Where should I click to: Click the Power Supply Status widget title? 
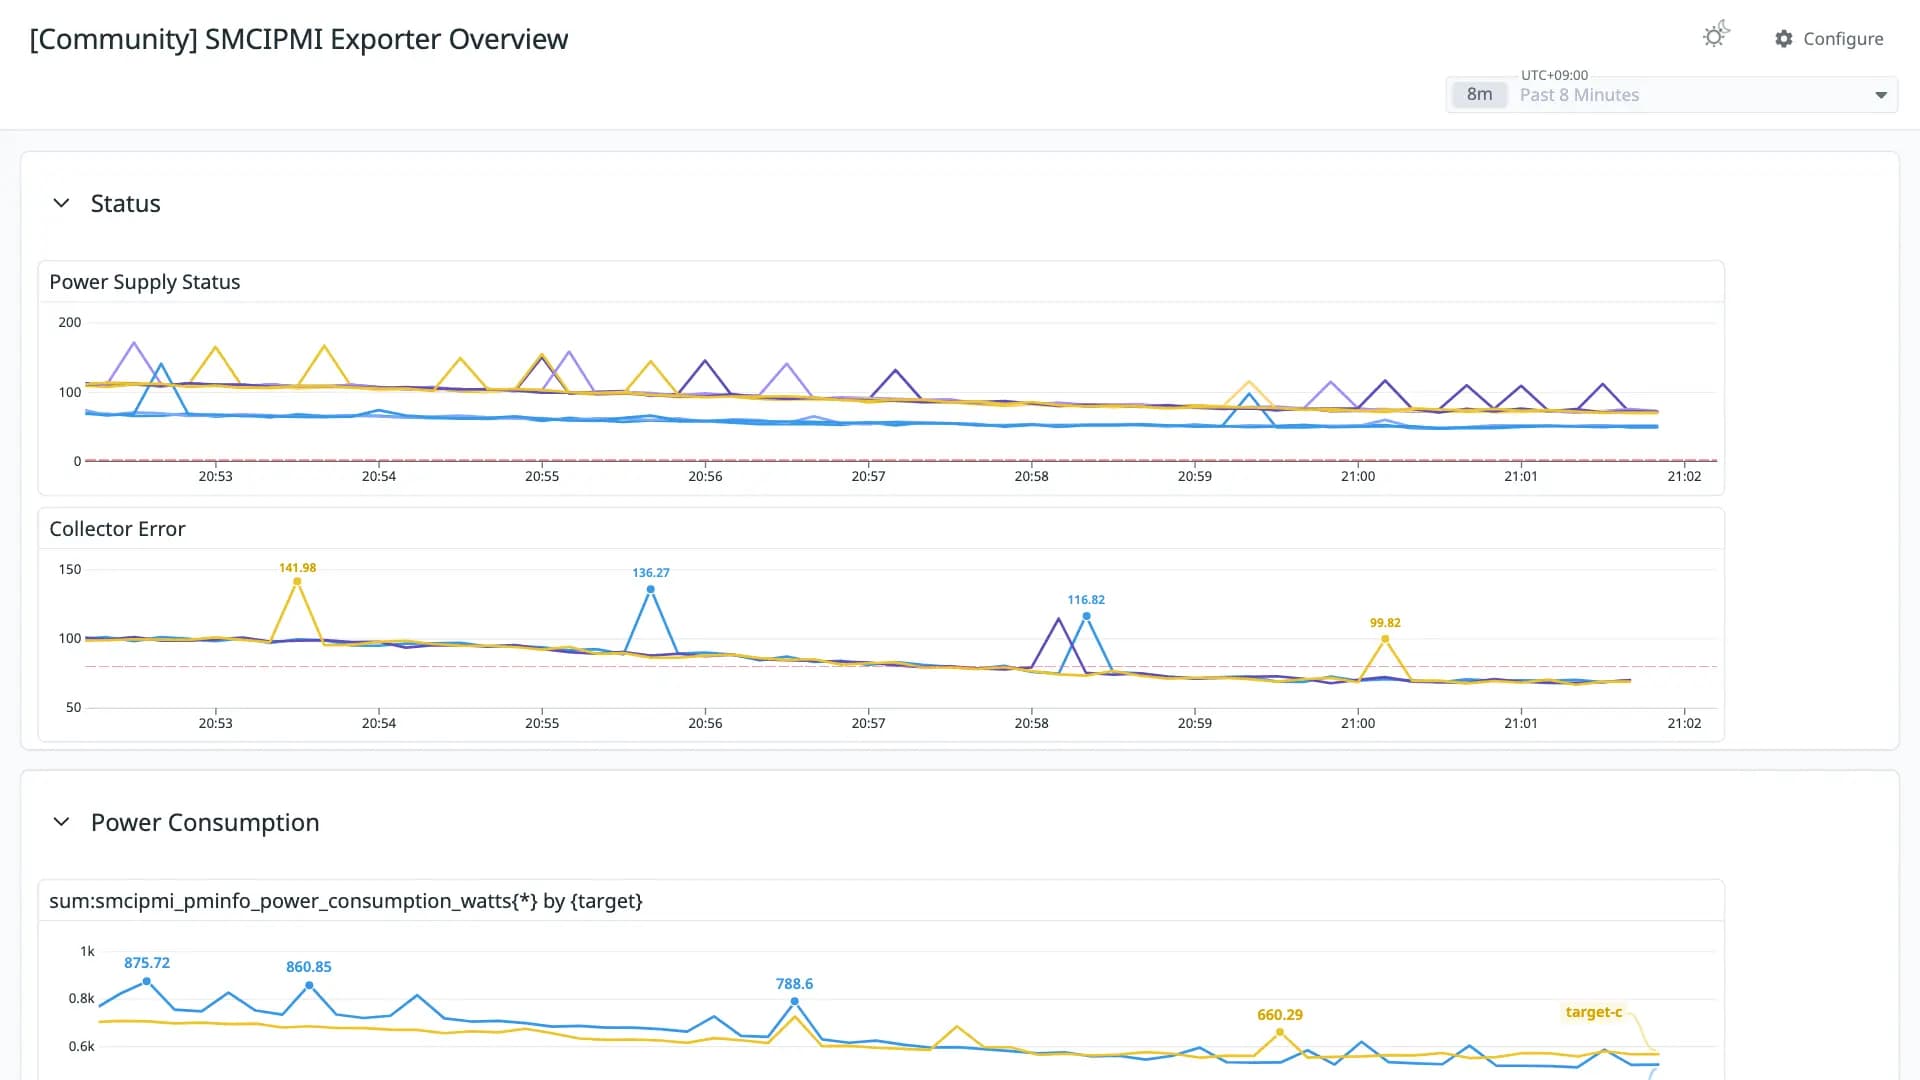tap(145, 282)
